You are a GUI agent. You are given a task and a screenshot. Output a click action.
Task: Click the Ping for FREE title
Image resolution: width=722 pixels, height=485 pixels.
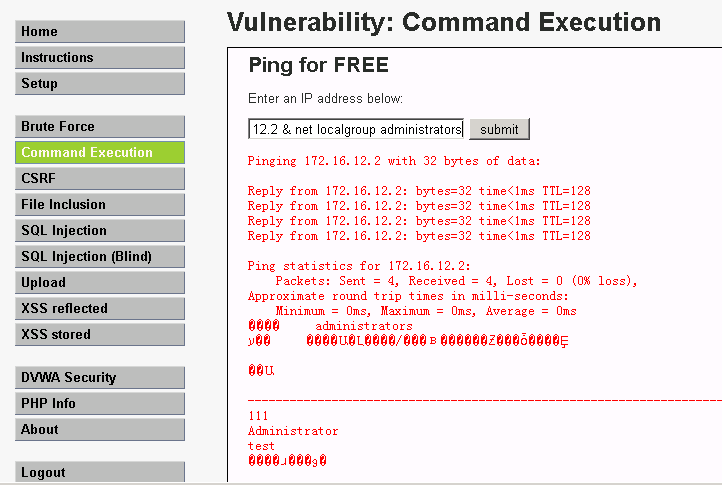(x=318, y=66)
